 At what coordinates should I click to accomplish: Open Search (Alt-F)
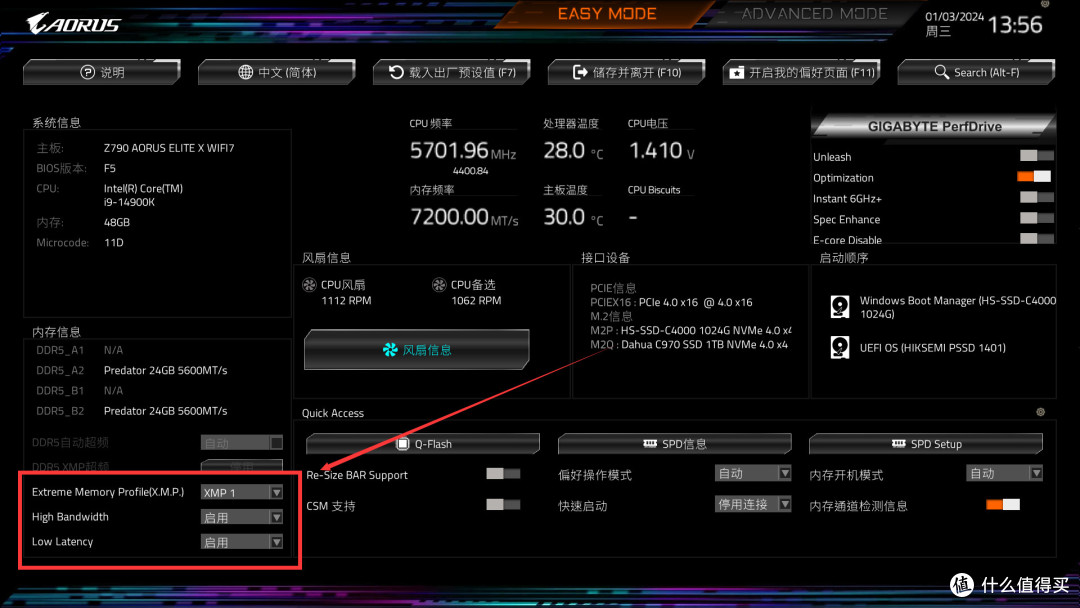tap(976, 72)
